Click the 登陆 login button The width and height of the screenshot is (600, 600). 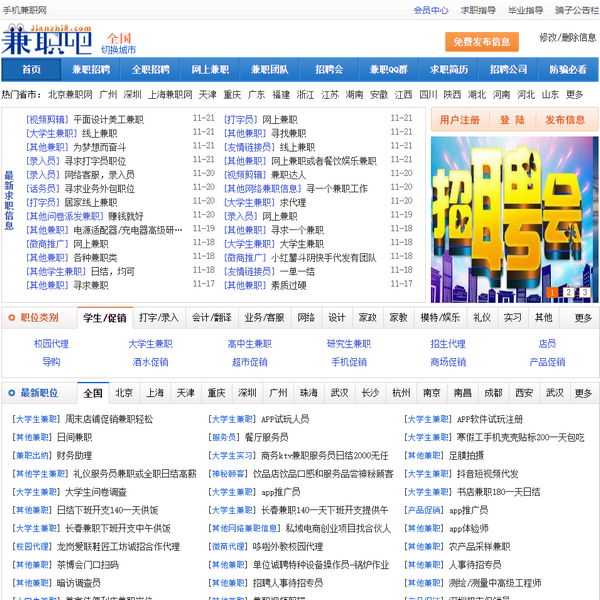point(511,120)
